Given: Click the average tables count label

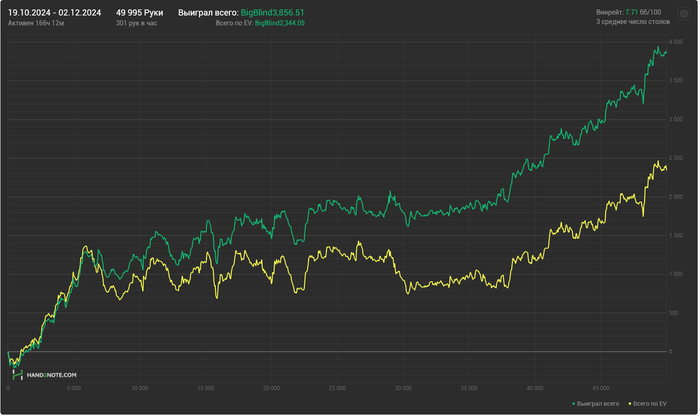Looking at the screenshot, I should pyautogui.click(x=634, y=22).
